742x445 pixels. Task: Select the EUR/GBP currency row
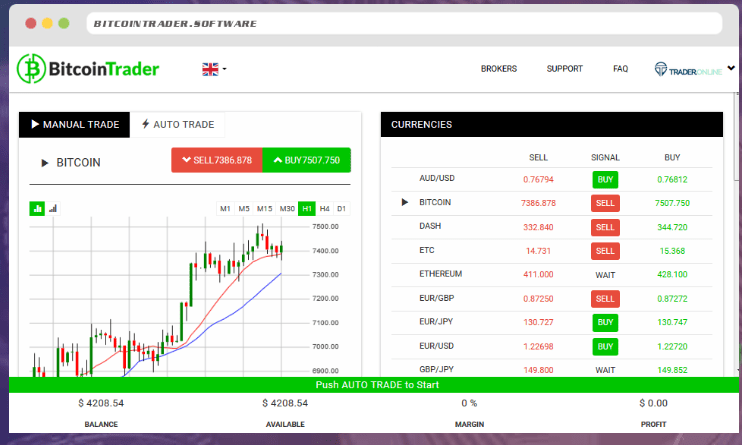(x=552, y=299)
